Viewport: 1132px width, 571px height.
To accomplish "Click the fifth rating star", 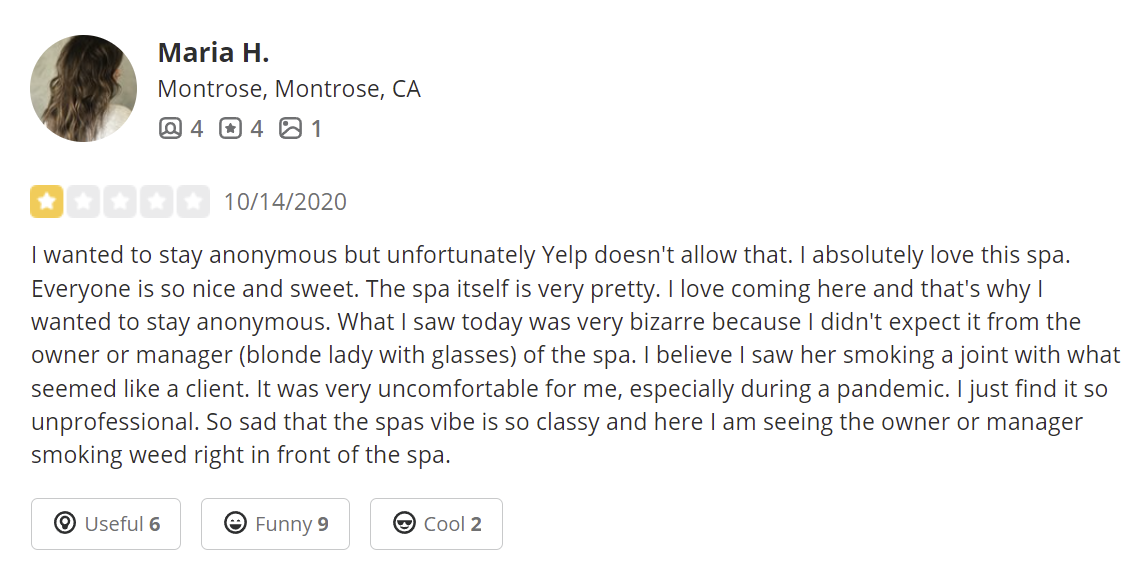I will point(193,202).
